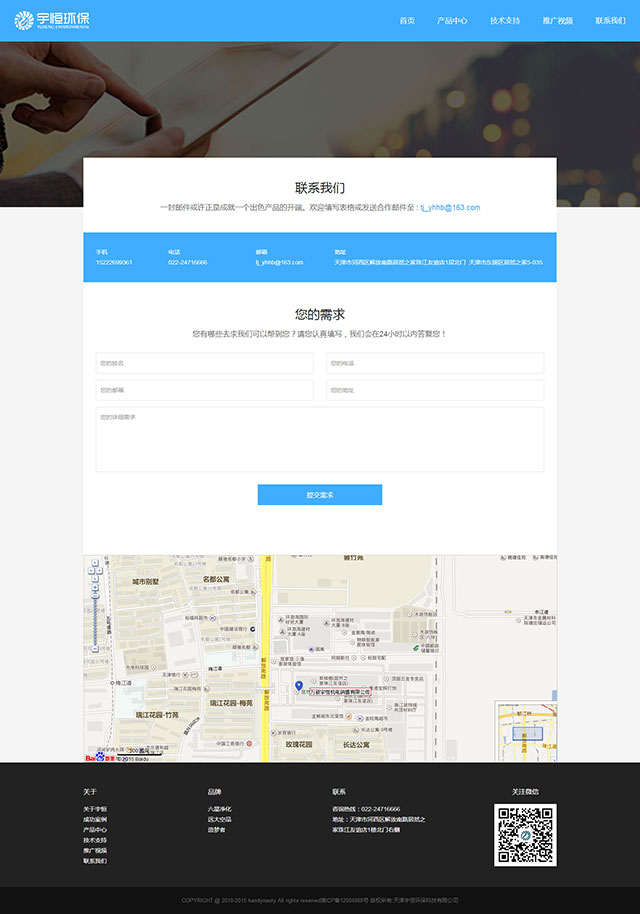Click the 六层净化 brand link in footer
Viewport: 640px width, 914px height.
(x=219, y=809)
